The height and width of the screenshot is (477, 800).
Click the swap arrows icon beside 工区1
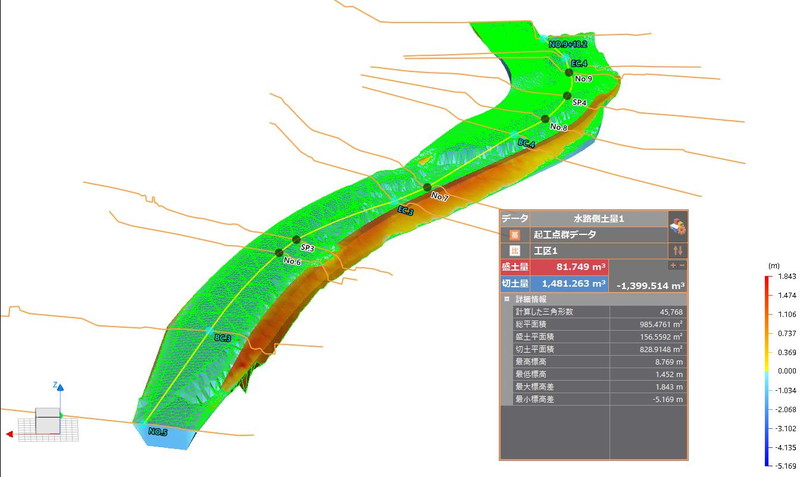tap(678, 249)
